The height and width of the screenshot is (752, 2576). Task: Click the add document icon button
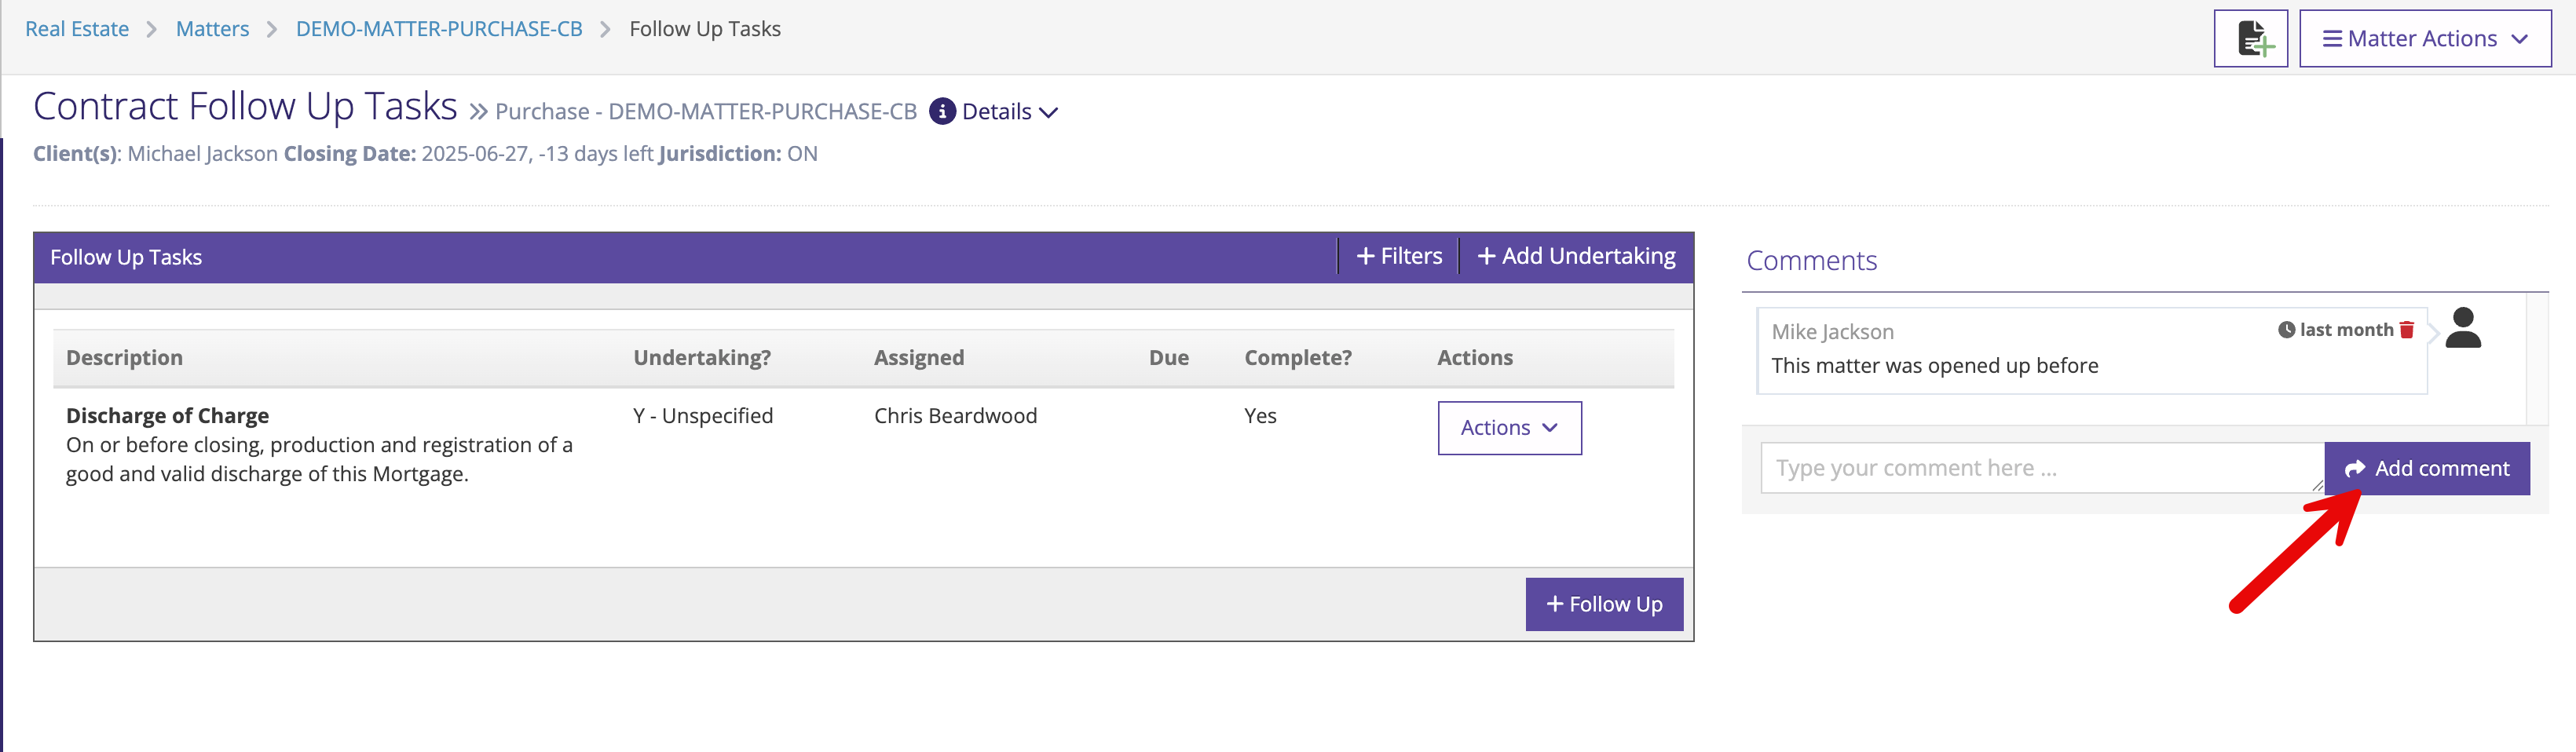[x=2249, y=39]
